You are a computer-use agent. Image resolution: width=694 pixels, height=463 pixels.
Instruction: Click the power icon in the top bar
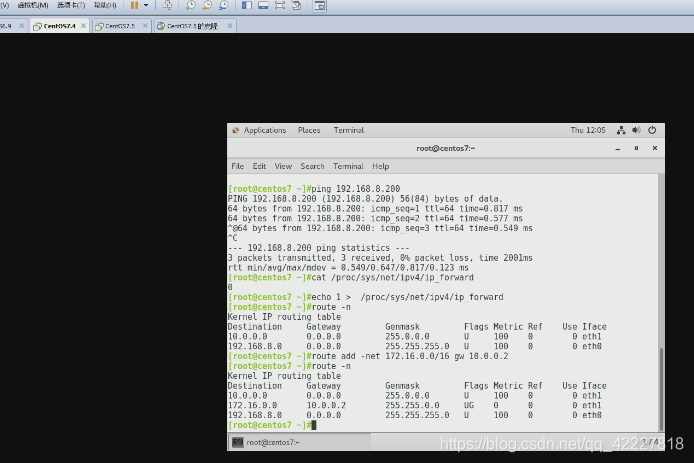(x=652, y=130)
